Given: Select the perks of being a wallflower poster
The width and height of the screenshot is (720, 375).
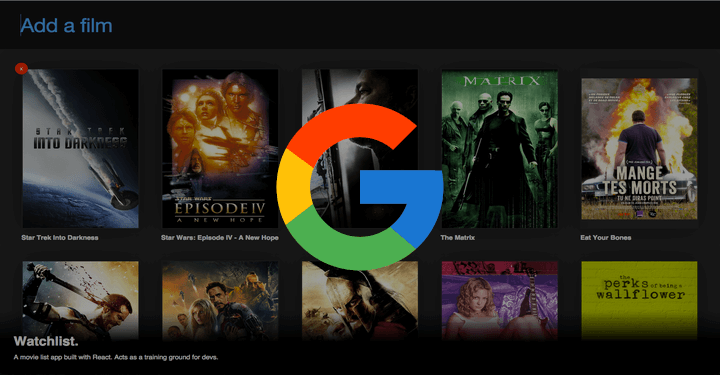Looking at the screenshot, I should point(639,301).
